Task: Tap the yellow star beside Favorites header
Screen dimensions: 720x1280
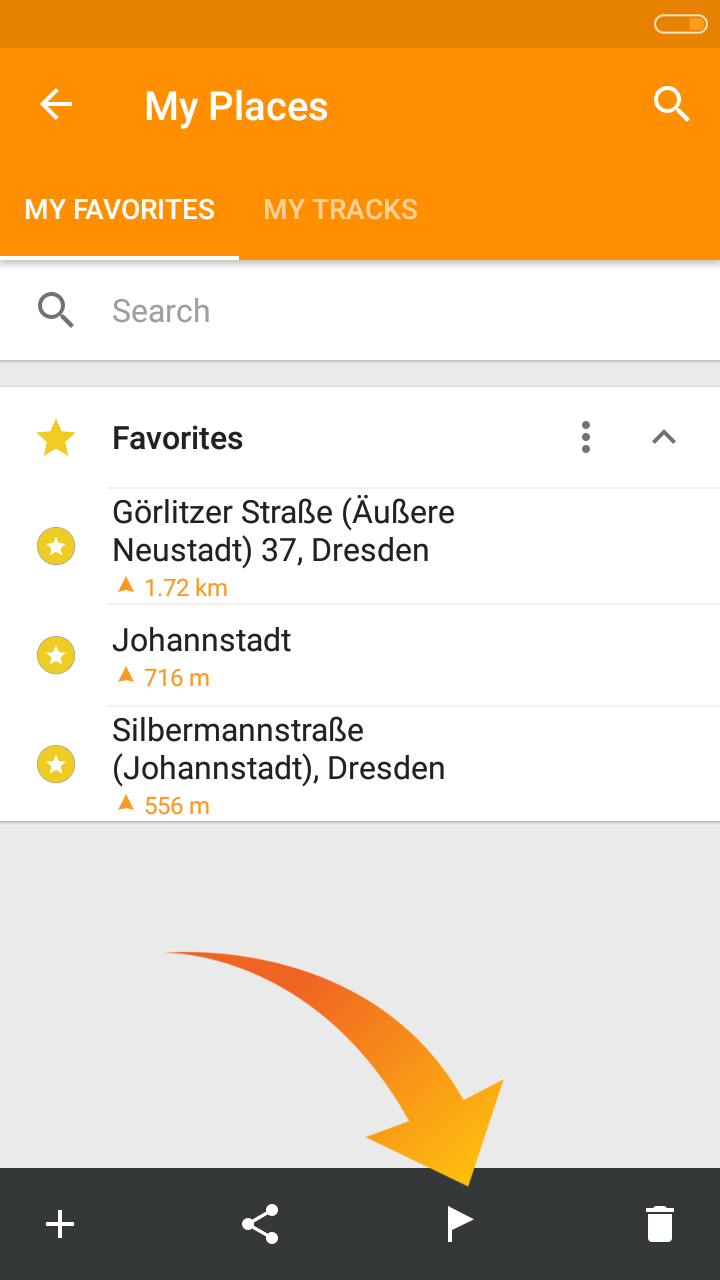Action: pyautogui.click(x=56, y=438)
